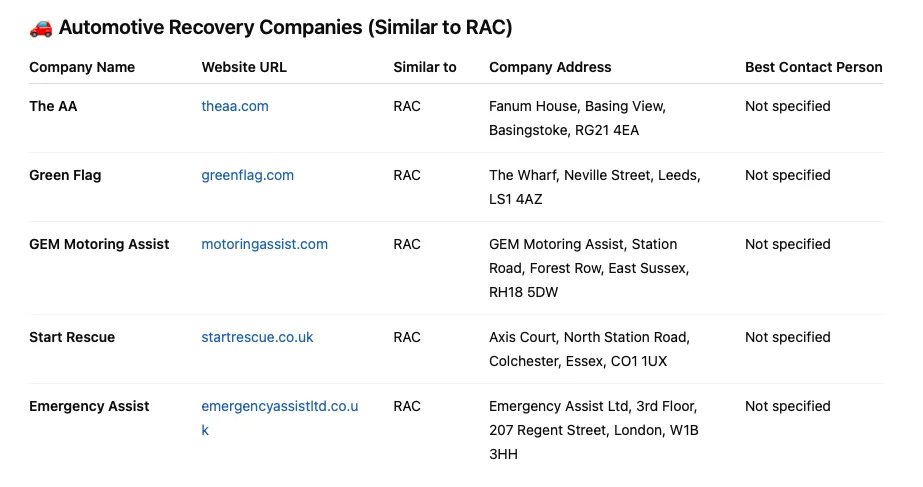
Task: Click the Fanum House Basingstoke address
Action: coord(577,118)
